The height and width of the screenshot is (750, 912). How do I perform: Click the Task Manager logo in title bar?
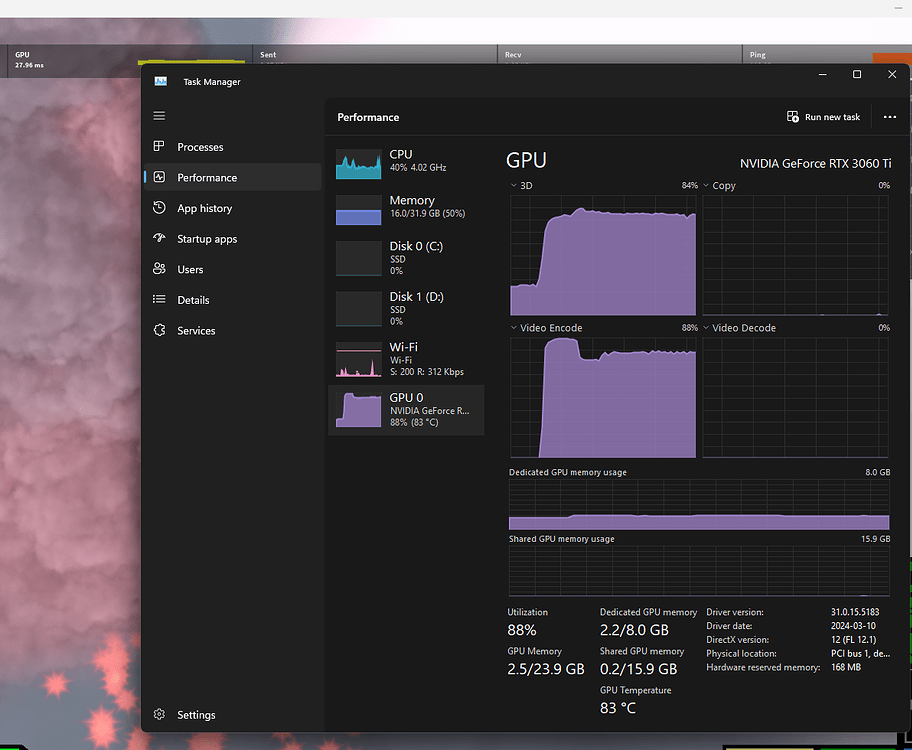coord(160,81)
